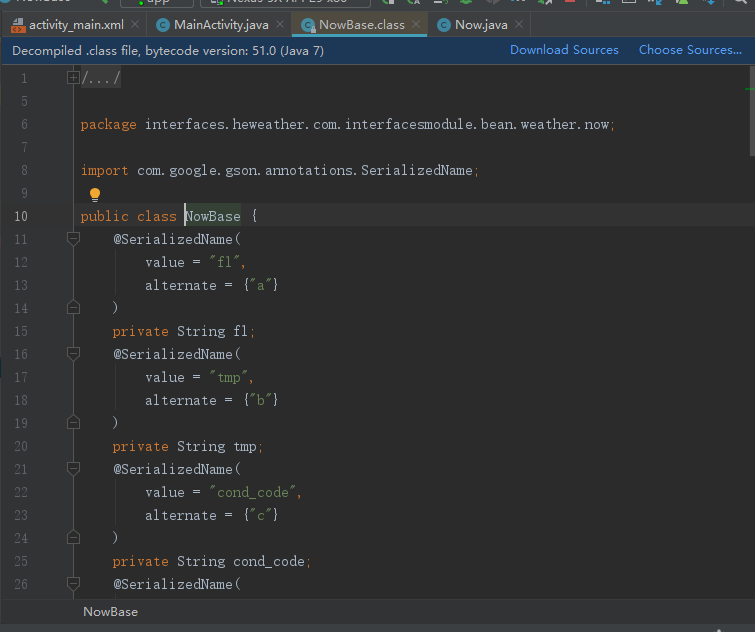Image resolution: width=755 pixels, height=632 pixels.
Task: Collapse the fold end marker on line 24
Action: pyautogui.click(x=73, y=538)
